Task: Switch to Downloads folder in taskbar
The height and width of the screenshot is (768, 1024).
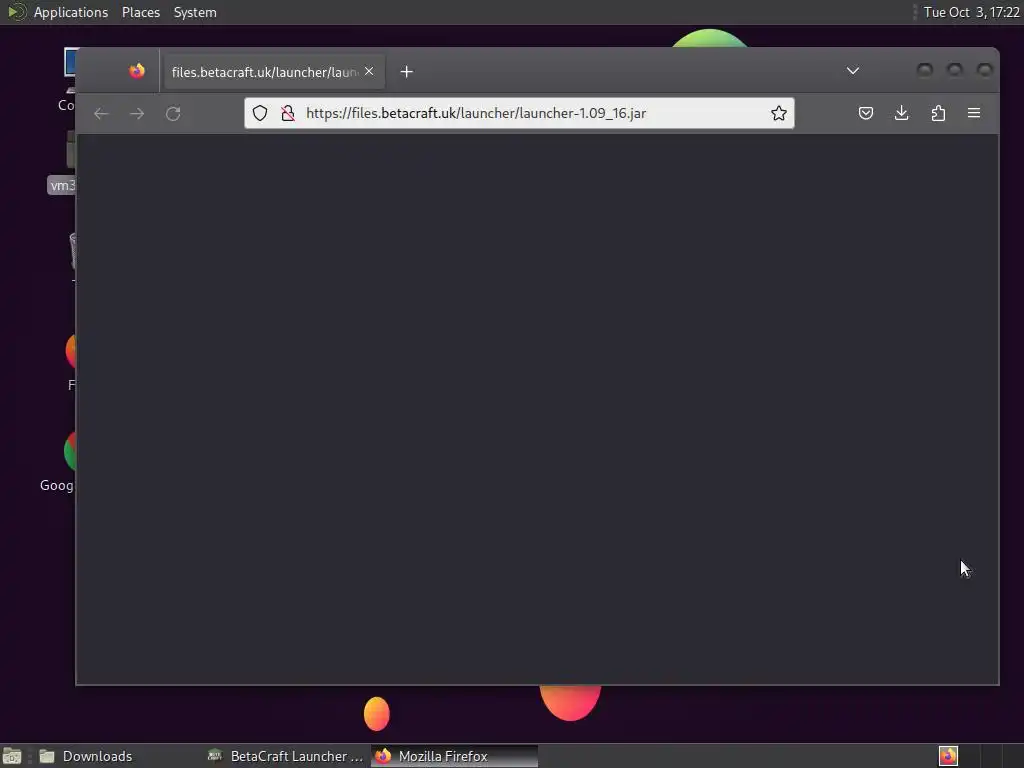Action: (86, 756)
